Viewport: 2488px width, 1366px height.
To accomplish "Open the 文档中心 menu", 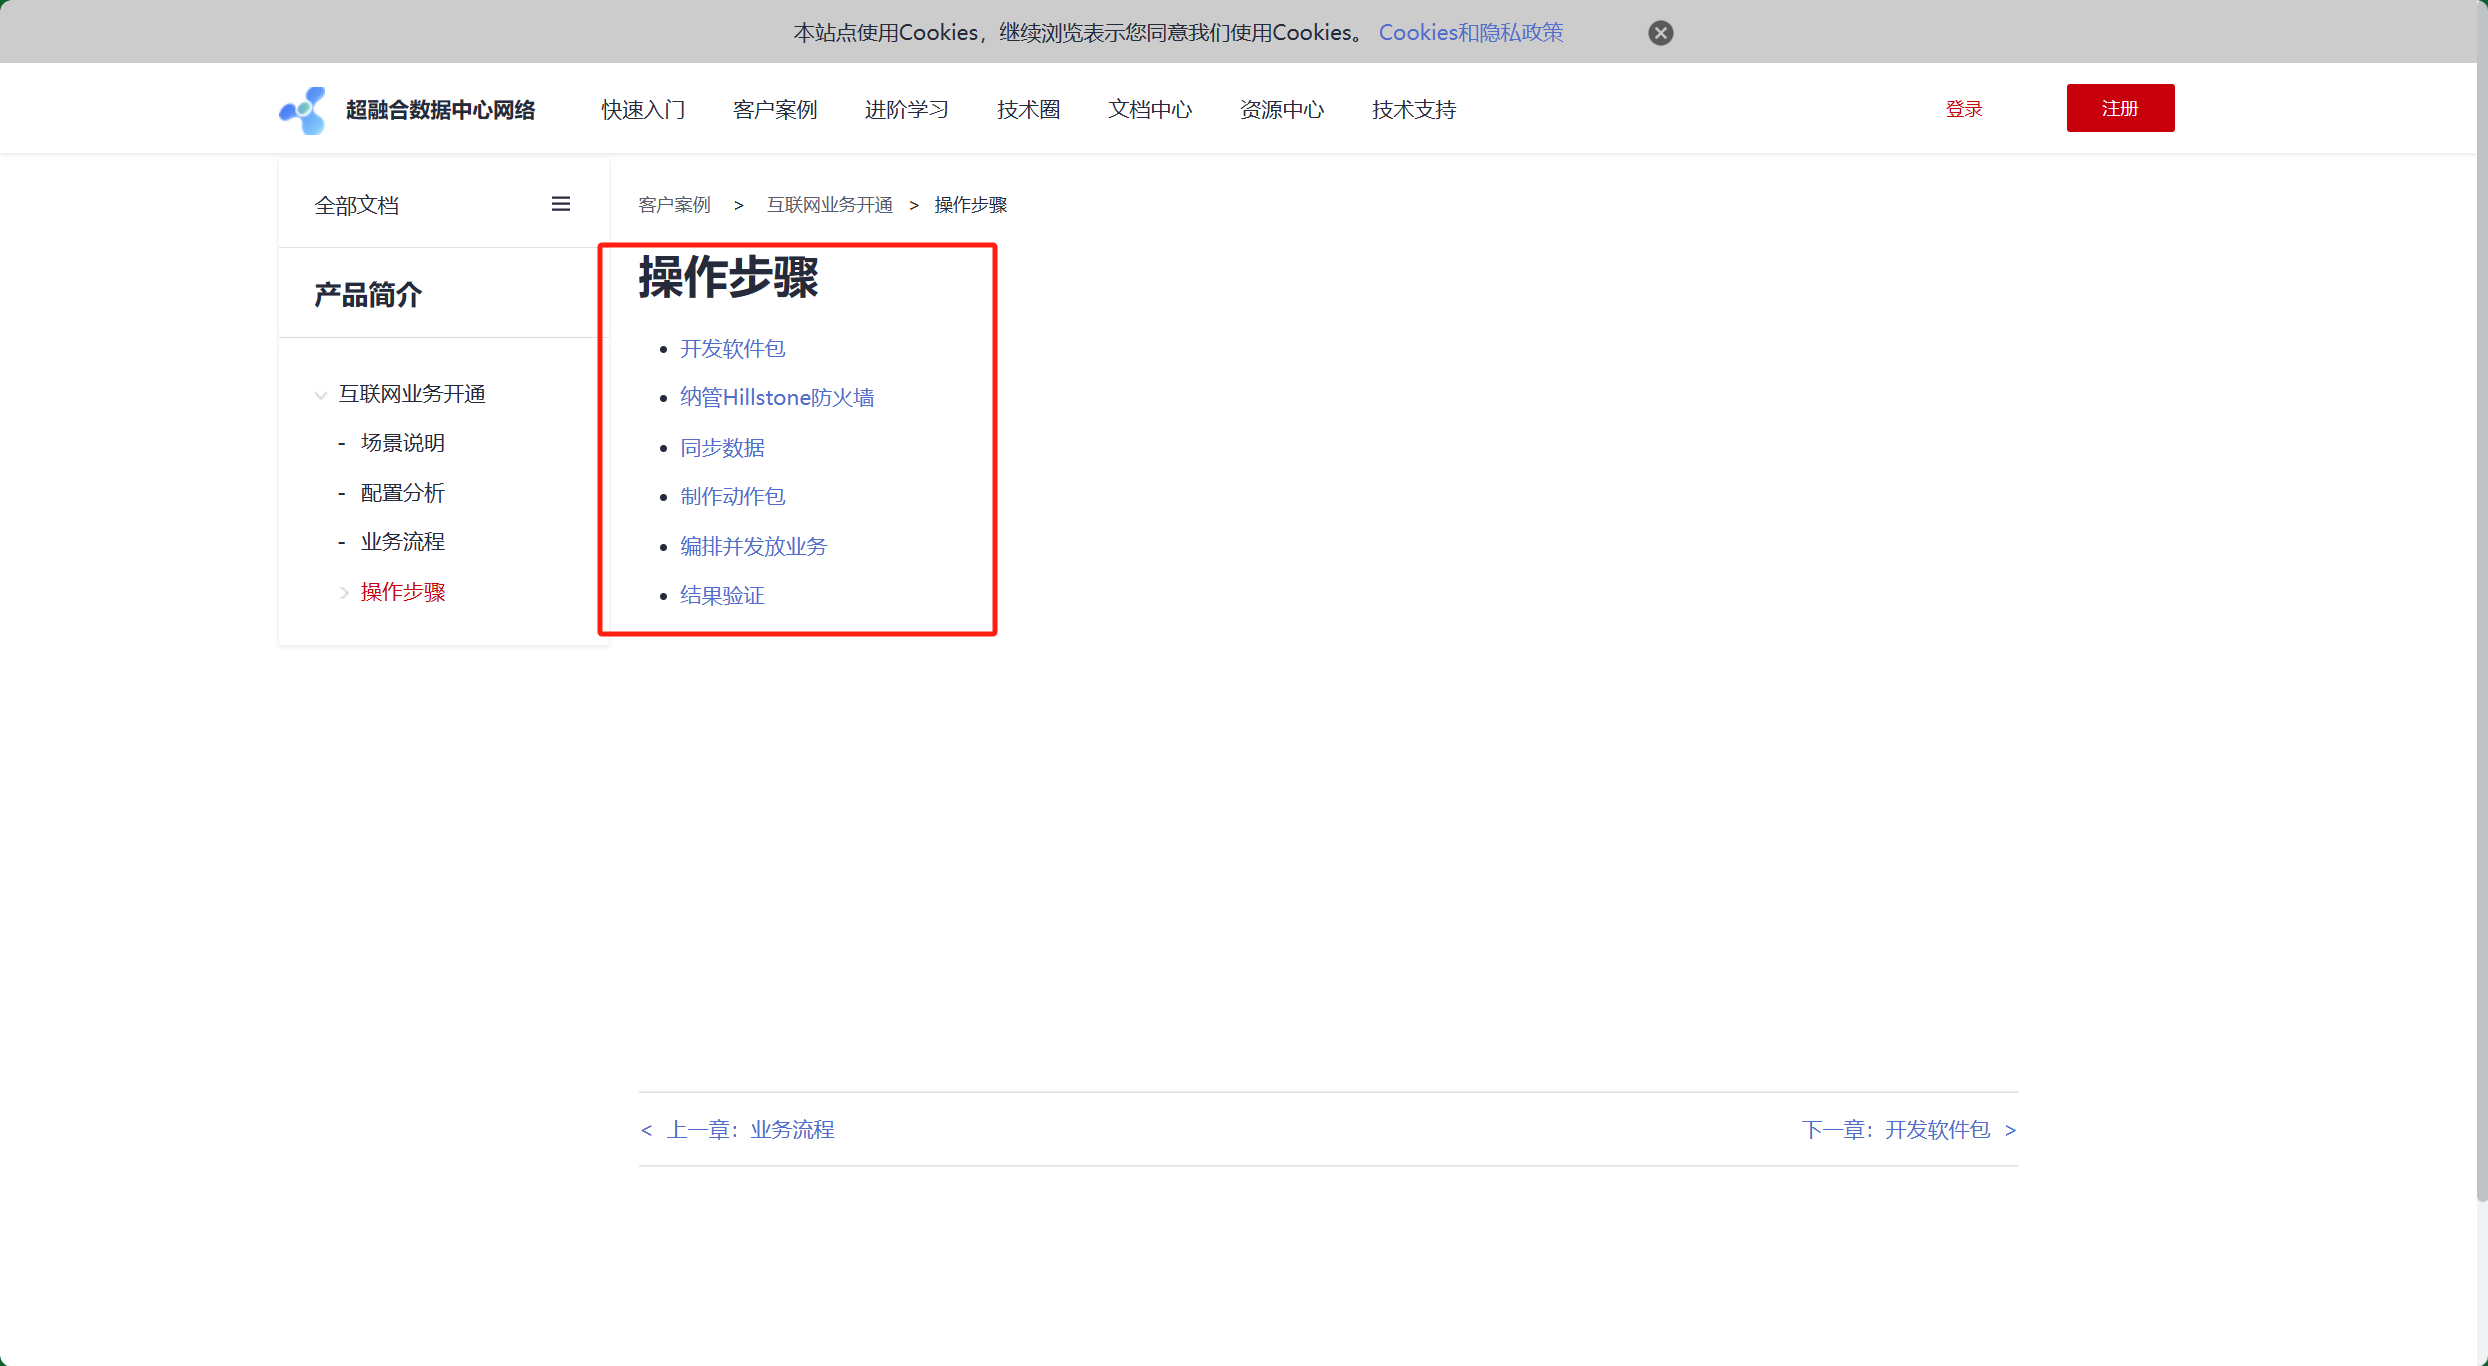I will 1150,110.
